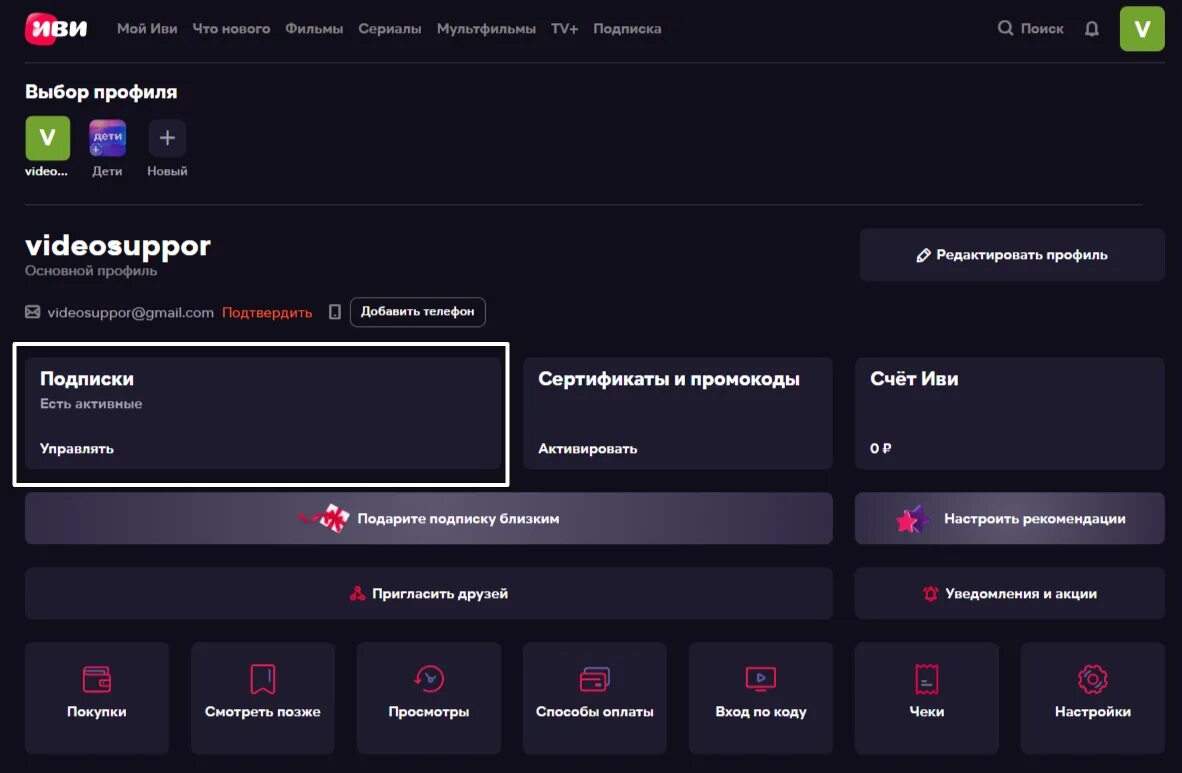
Task: Open Уведомления и акции button
Action: (x=1009, y=594)
